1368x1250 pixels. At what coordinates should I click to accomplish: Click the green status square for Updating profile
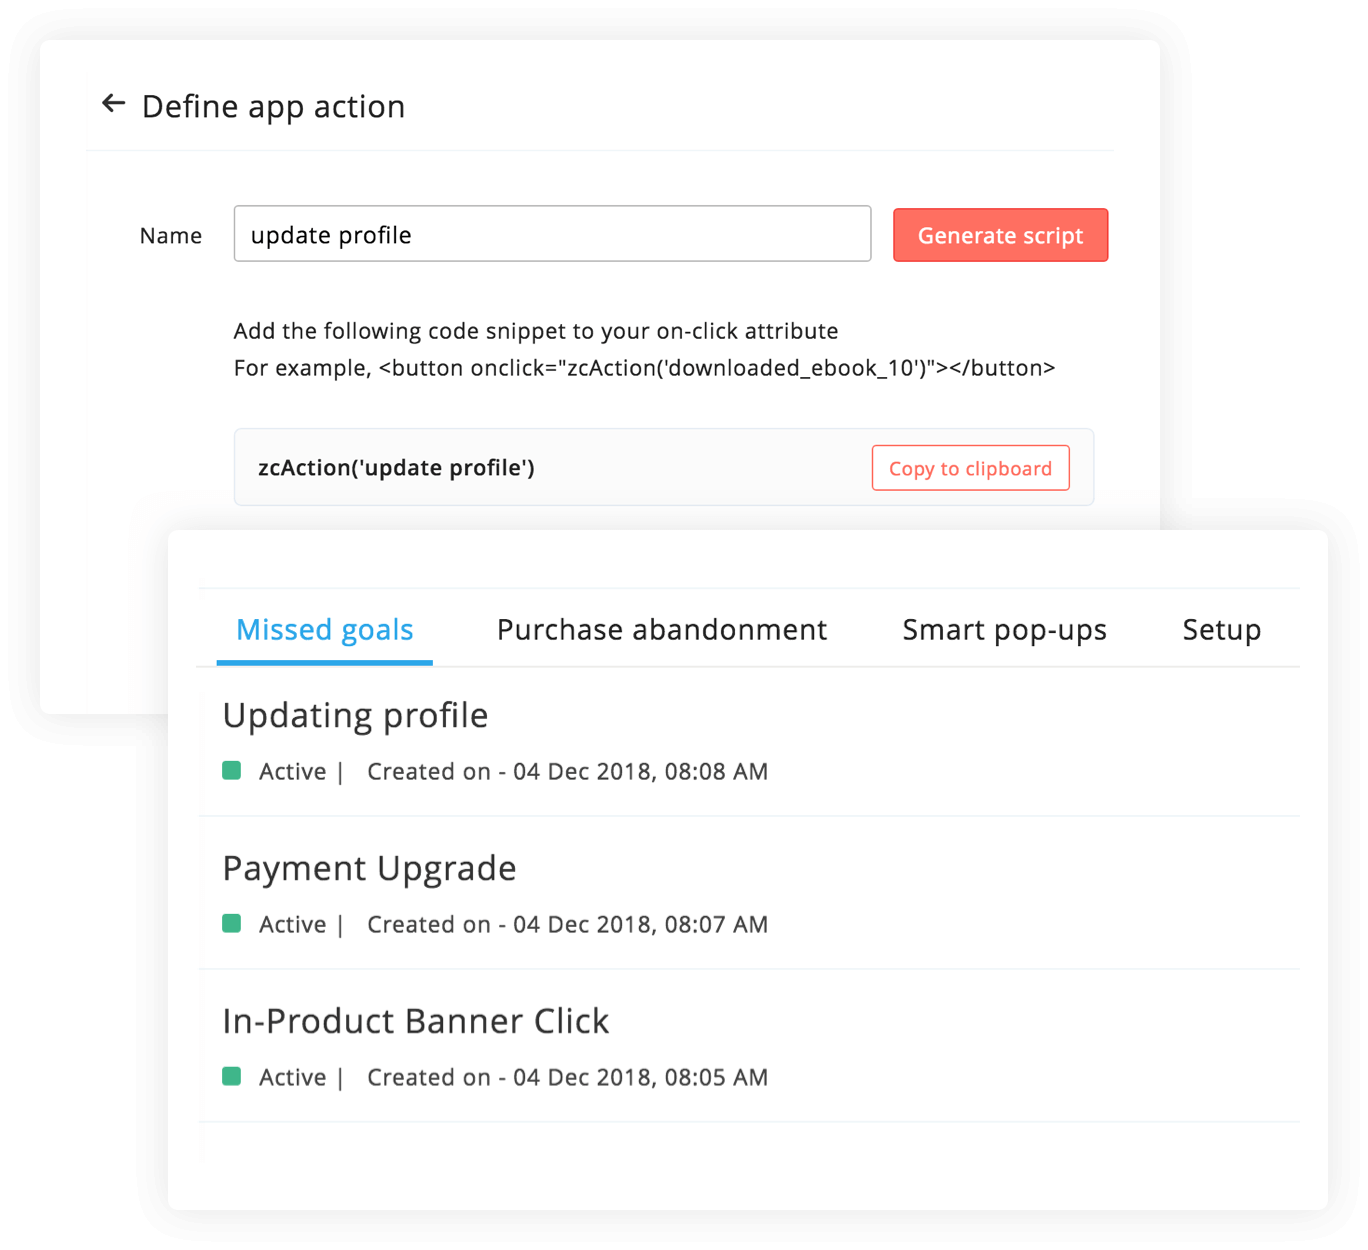(x=232, y=770)
